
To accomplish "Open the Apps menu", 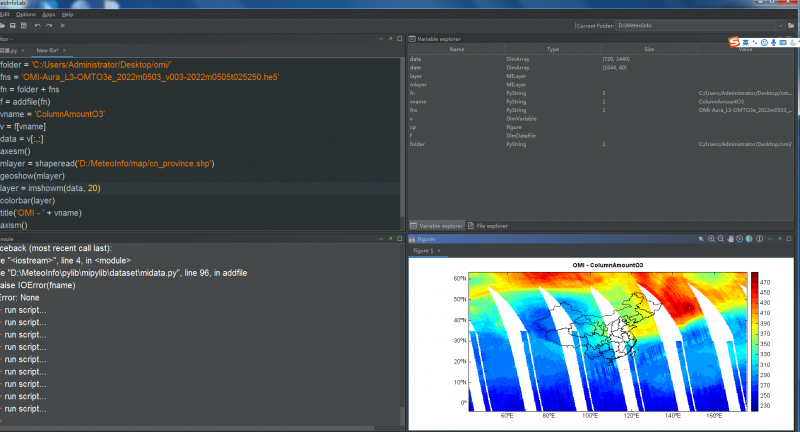I will coord(47,15).
